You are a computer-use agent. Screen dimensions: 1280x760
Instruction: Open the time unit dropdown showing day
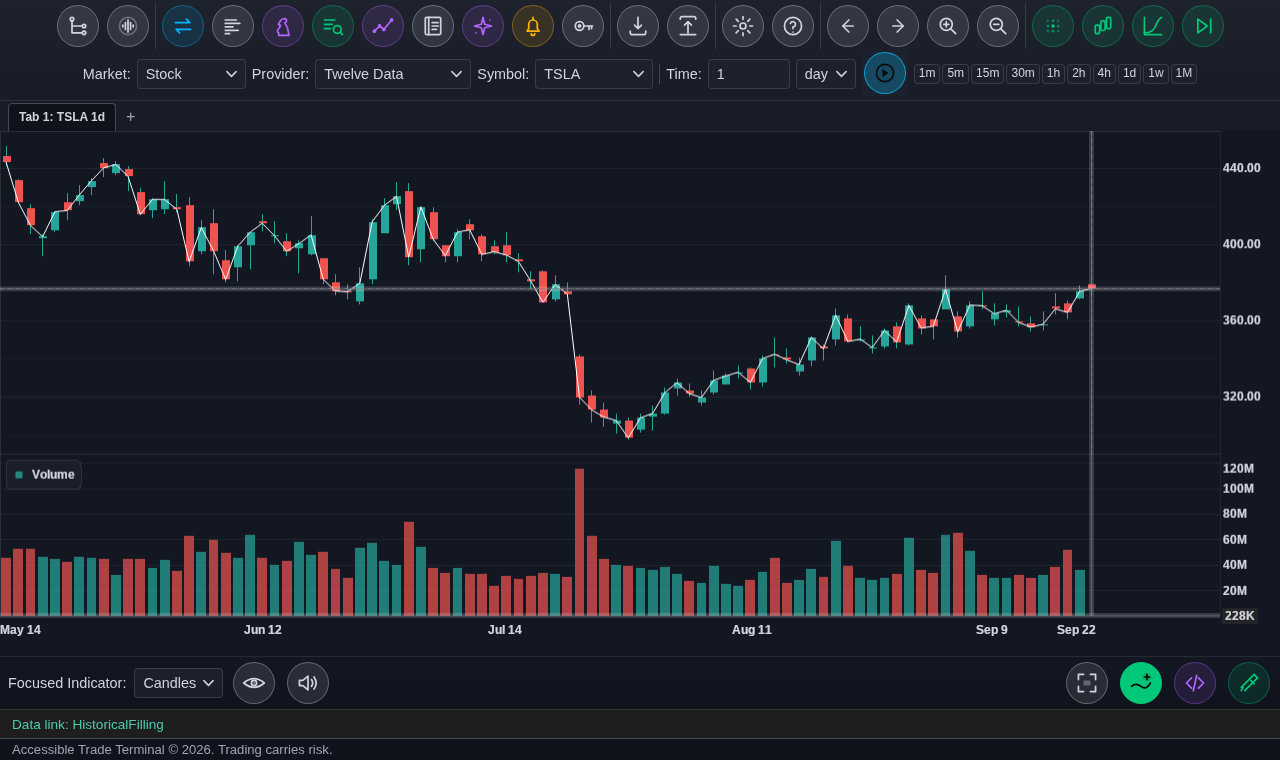(x=826, y=74)
